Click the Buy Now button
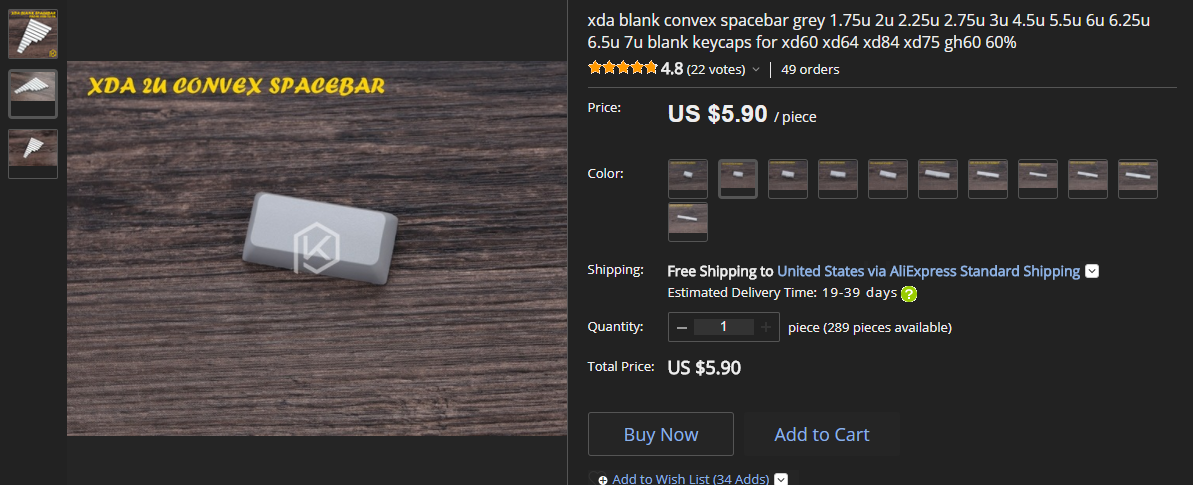 [x=661, y=434]
